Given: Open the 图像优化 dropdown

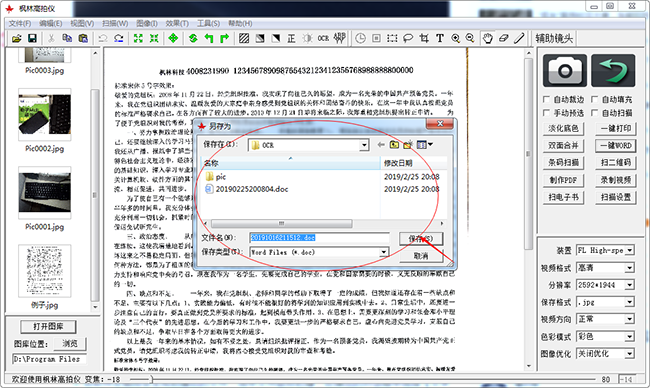Looking at the screenshot, I should pyautogui.click(x=630, y=354).
